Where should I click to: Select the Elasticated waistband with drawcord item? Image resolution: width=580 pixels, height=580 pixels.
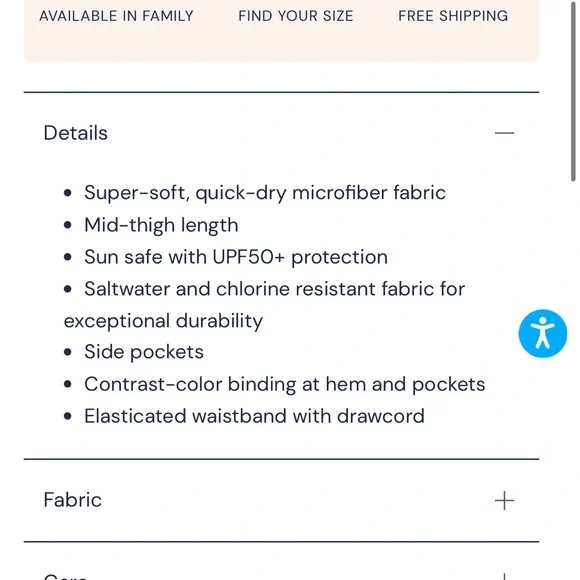pyautogui.click(x=254, y=416)
